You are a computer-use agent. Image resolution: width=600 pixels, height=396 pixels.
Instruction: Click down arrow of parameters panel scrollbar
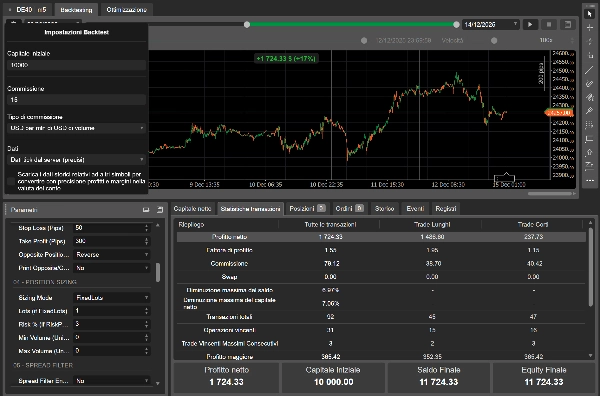(x=158, y=383)
